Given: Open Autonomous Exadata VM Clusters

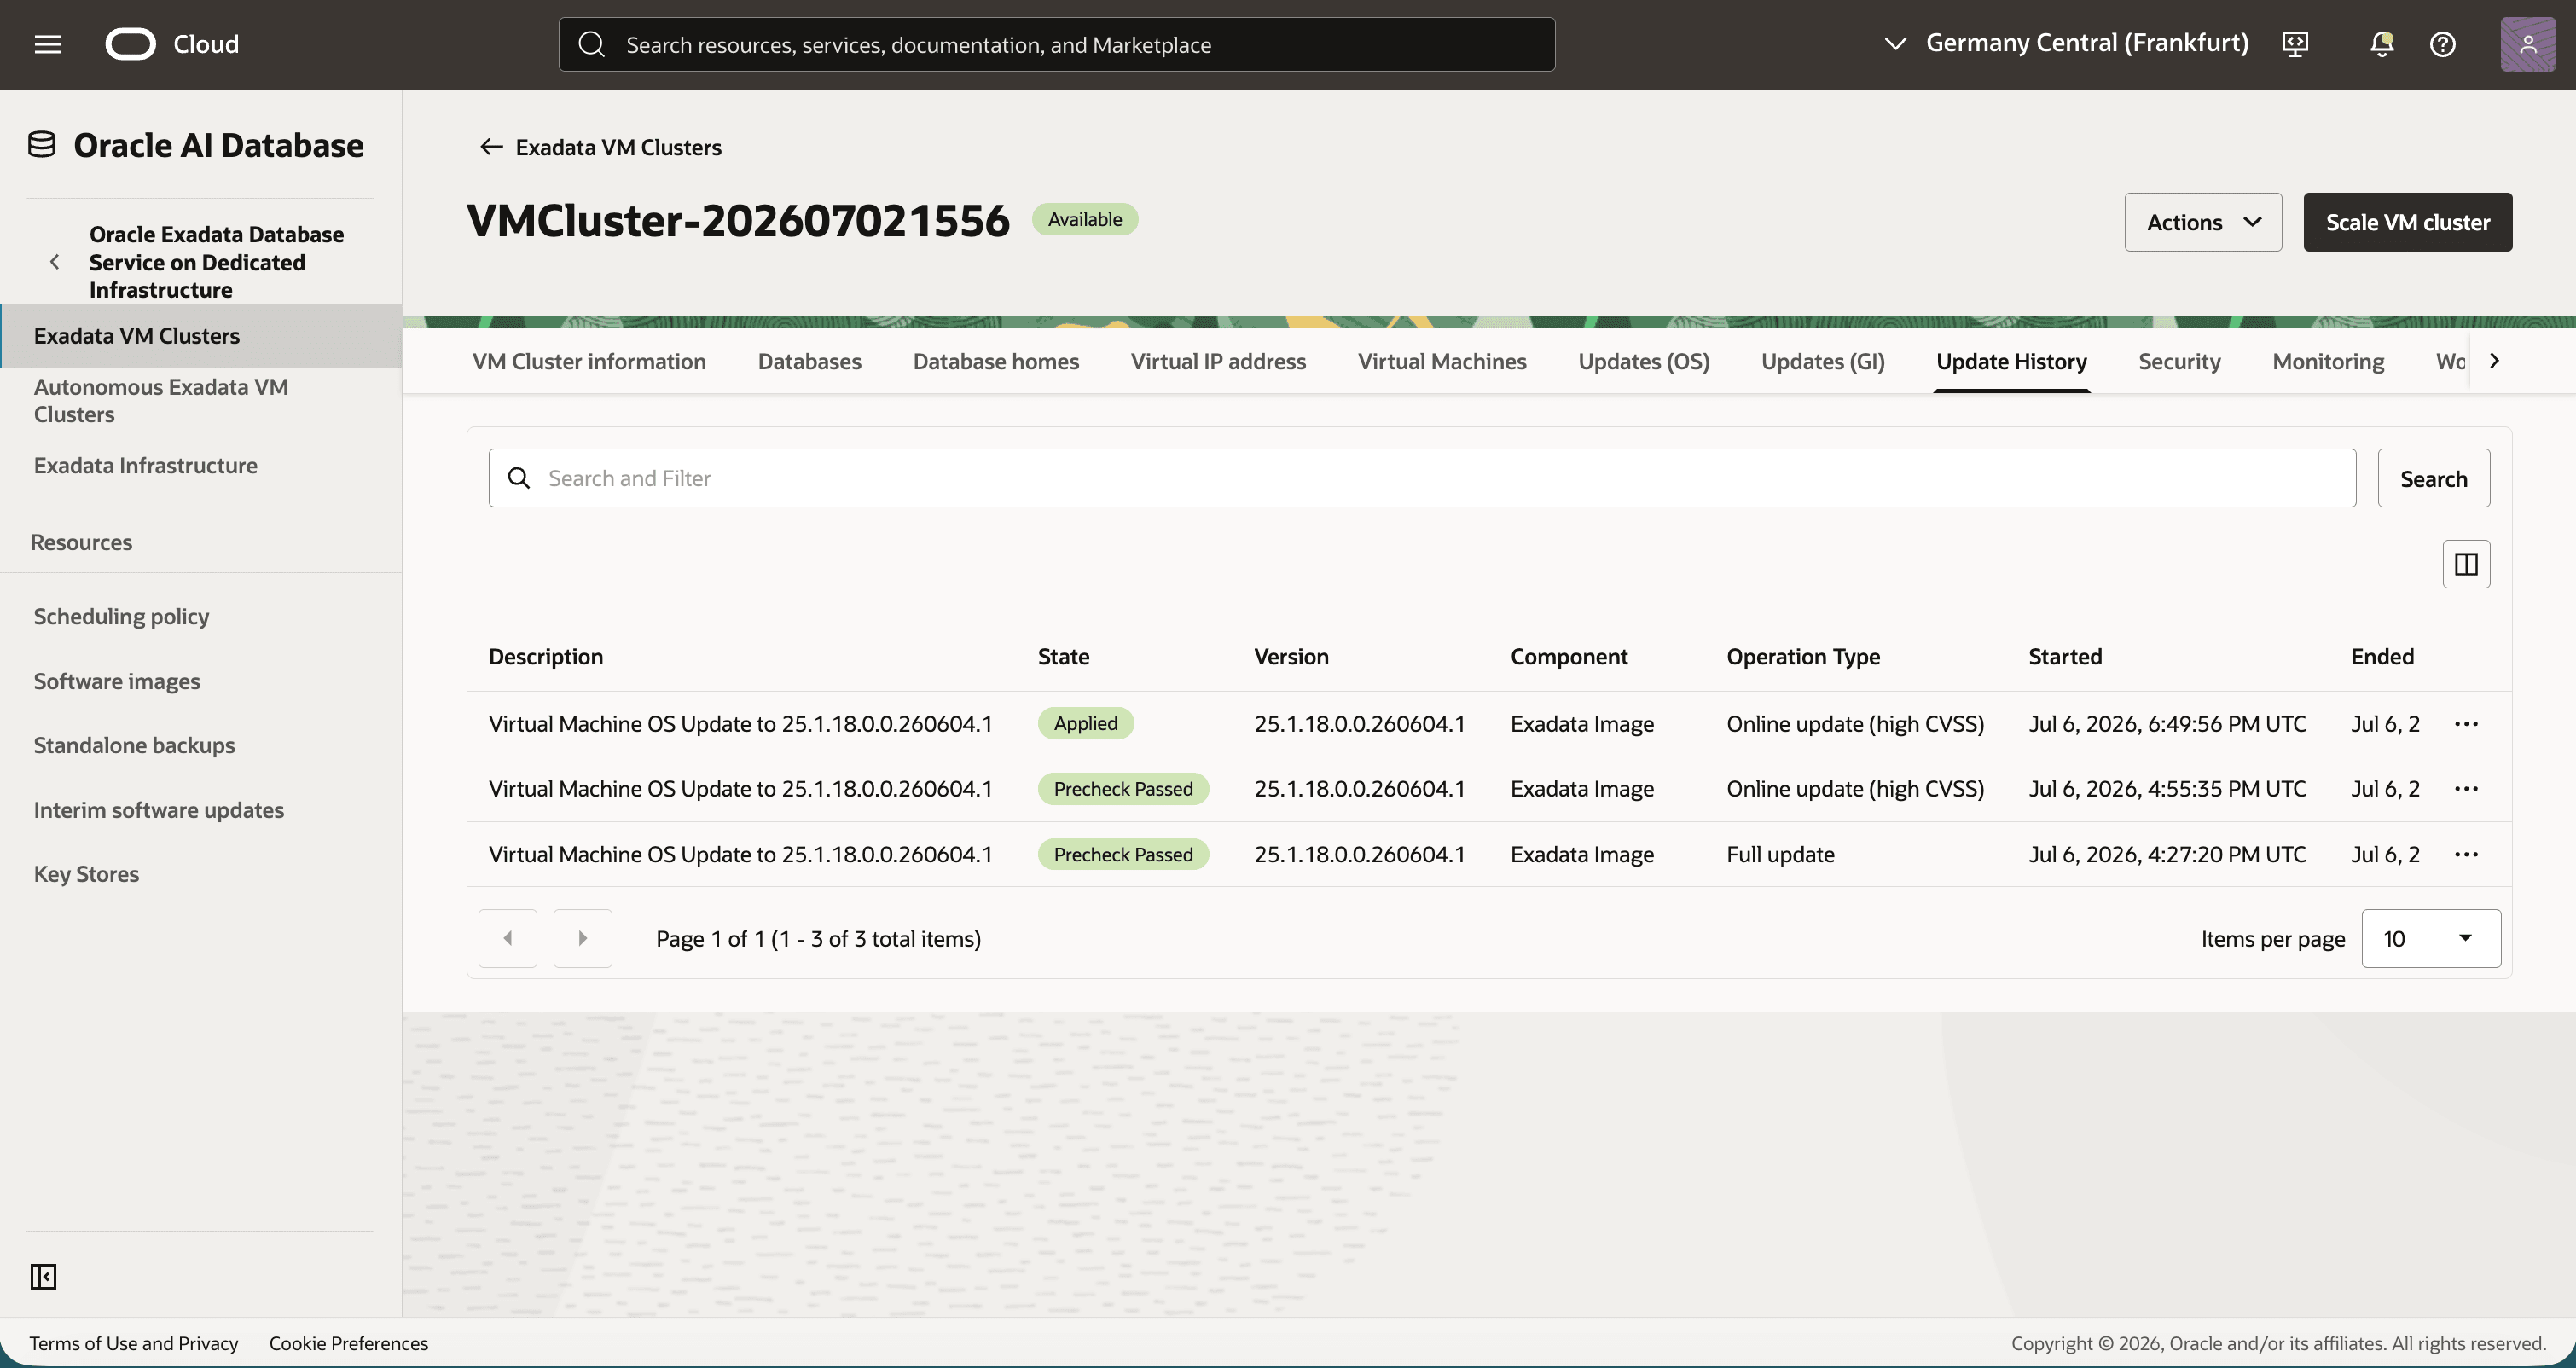Looking at the screenshot, I should (161, 400).
